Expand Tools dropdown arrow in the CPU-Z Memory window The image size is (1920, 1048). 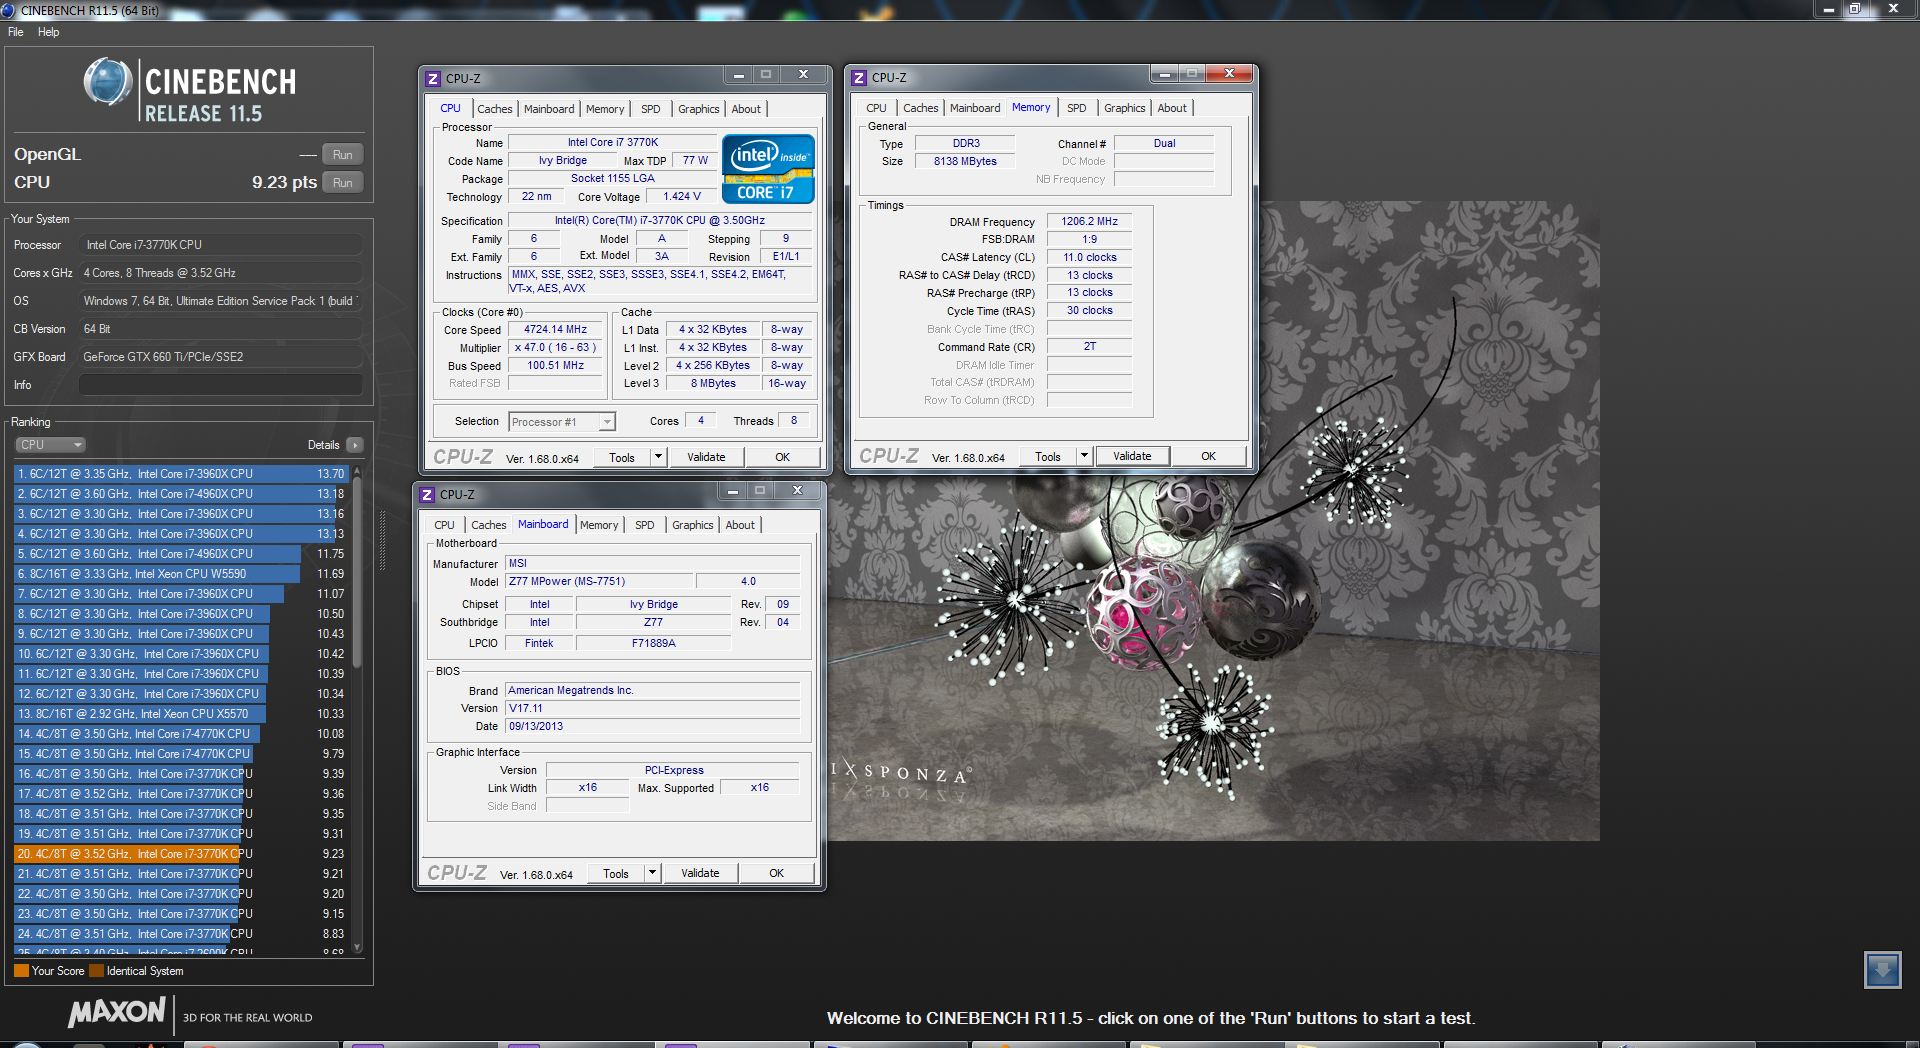pyautogui.click(x=1084, y=456)
